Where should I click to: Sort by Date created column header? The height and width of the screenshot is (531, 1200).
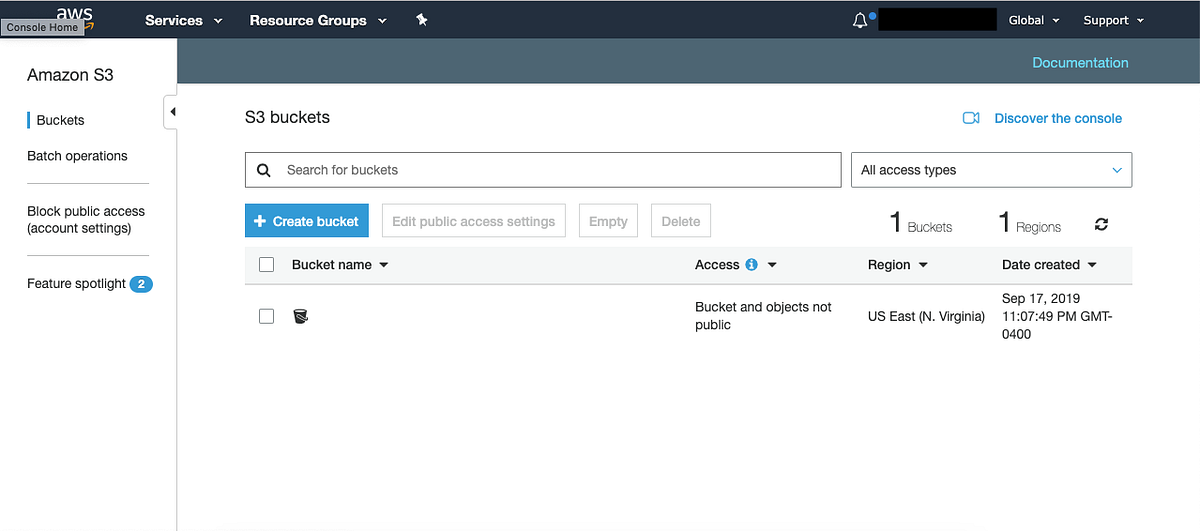(x=1049, y=265)
